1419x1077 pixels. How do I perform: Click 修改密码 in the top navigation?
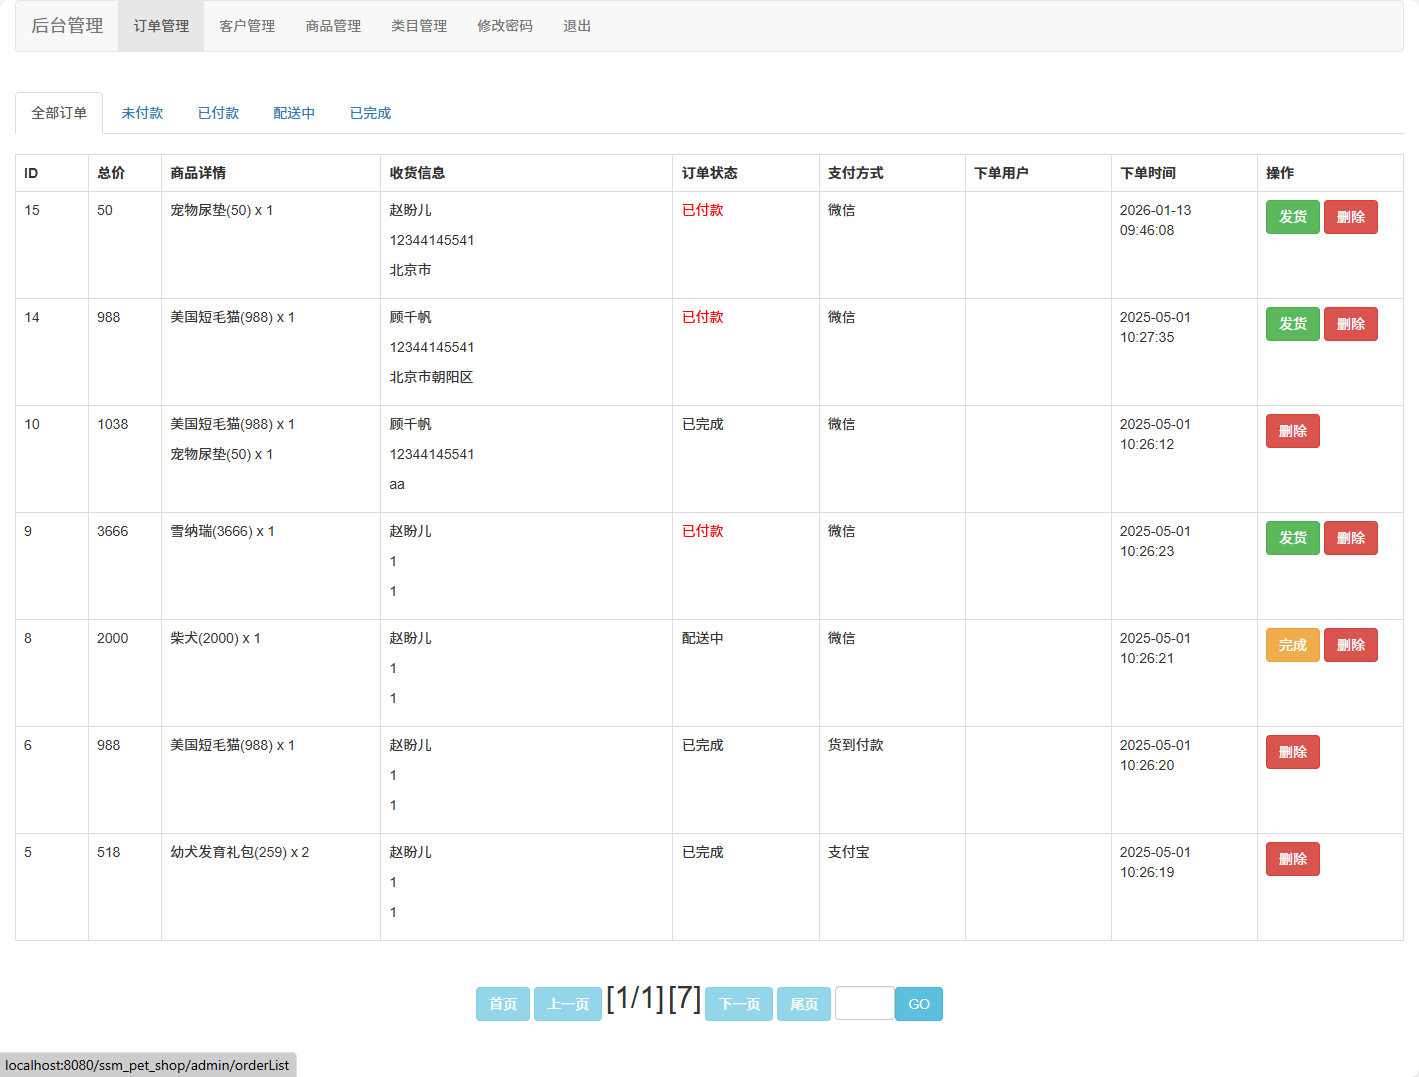(x=505, y=26)
